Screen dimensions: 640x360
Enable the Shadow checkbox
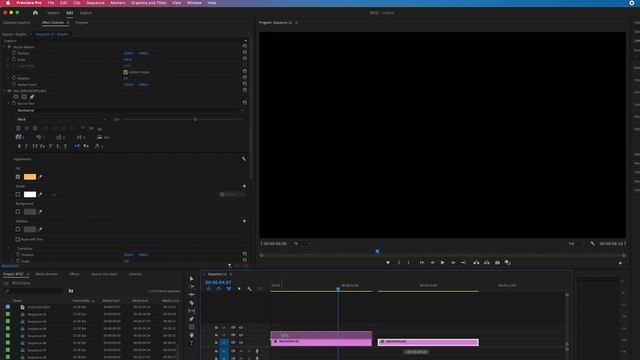coord(18,229)
